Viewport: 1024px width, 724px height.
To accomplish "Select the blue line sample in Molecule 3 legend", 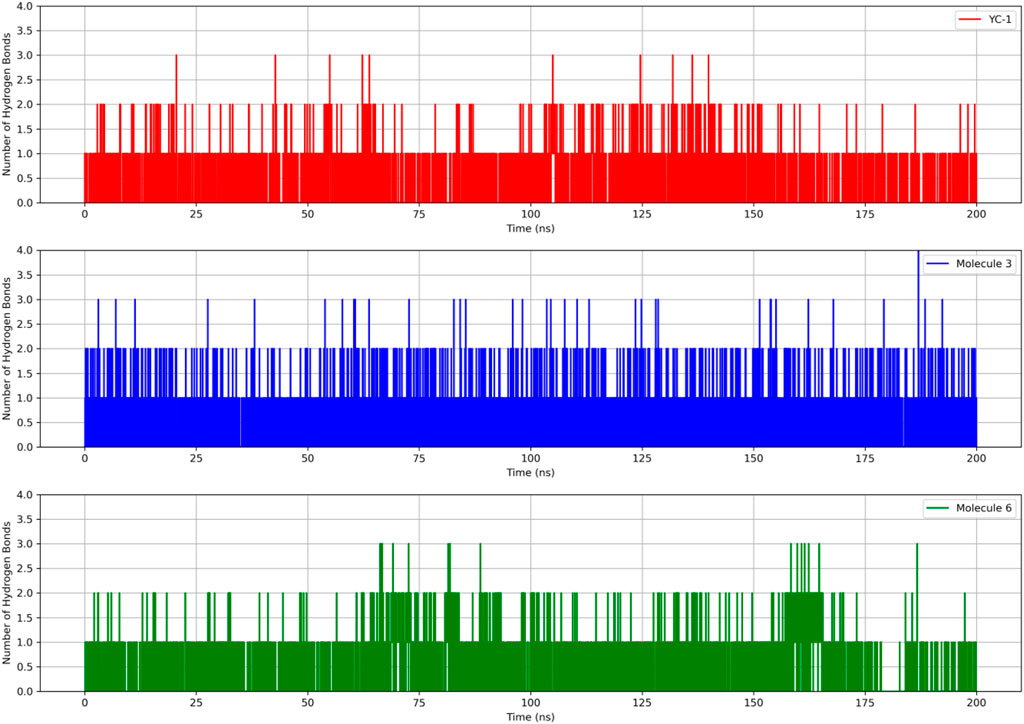I will click(938, 264).
